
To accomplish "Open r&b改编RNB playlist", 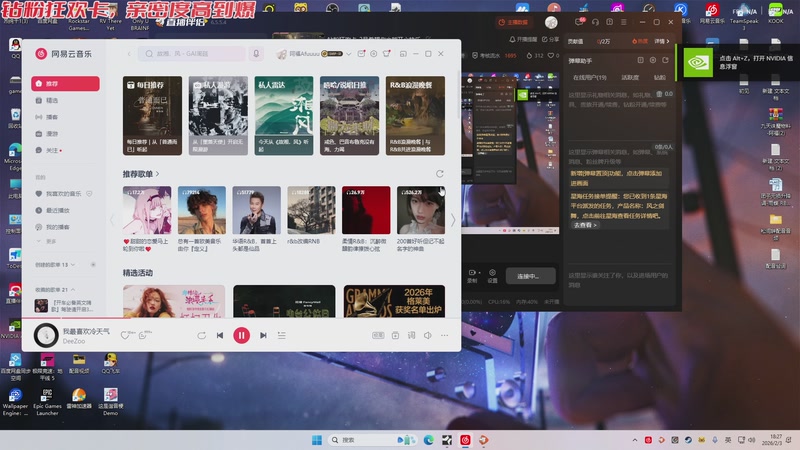I will (311, 210).
